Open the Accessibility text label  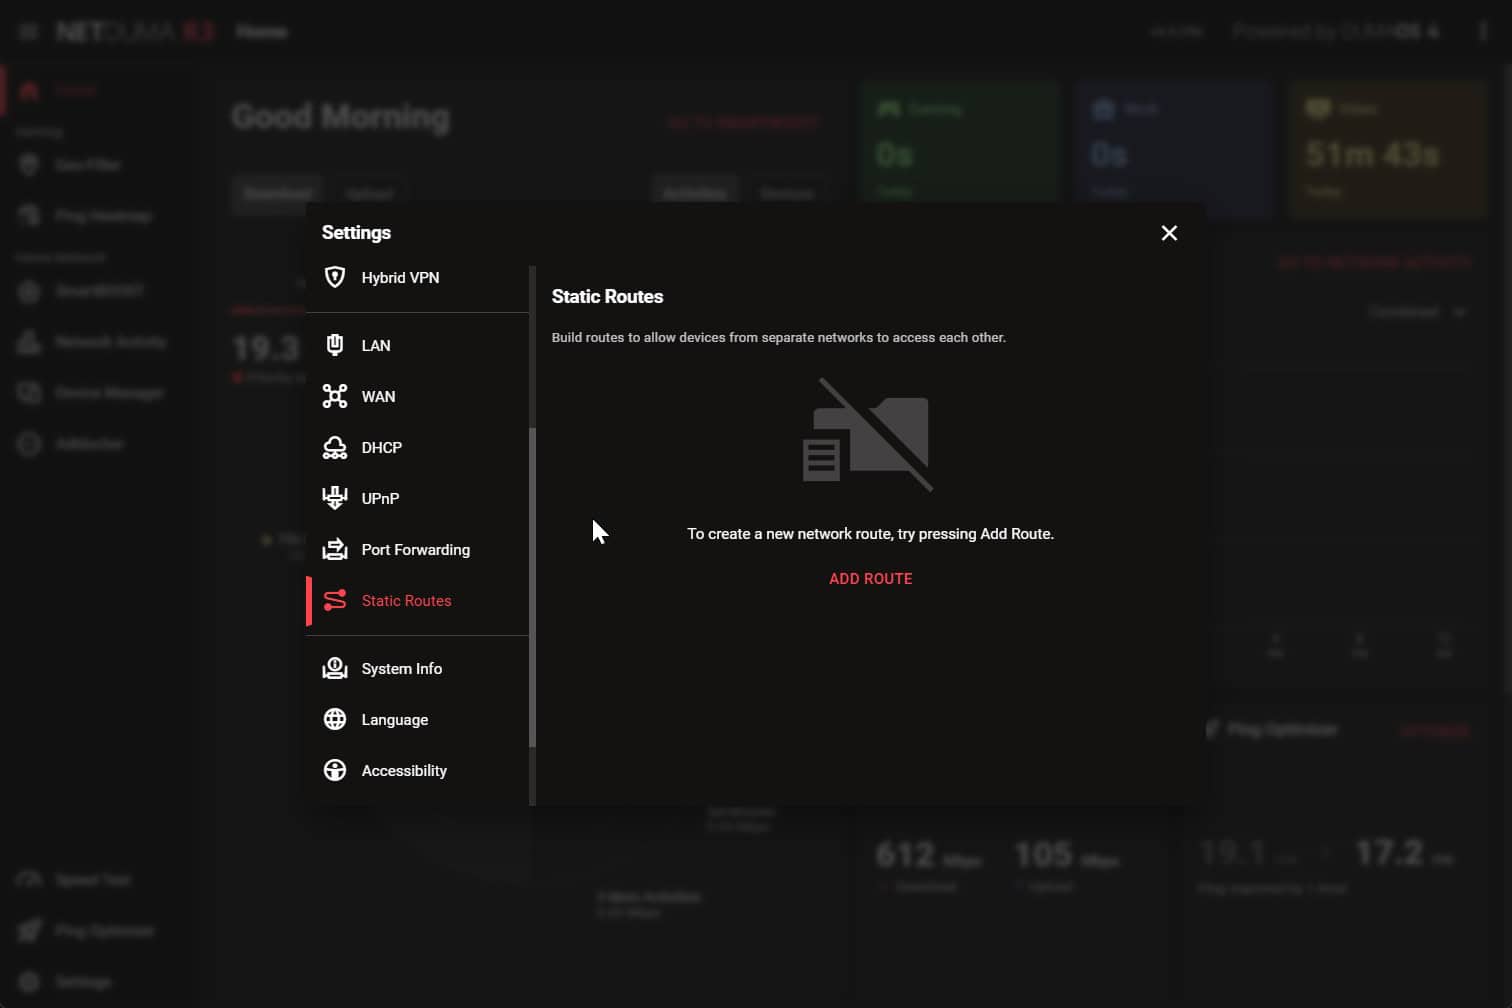[x=404, y=771]
